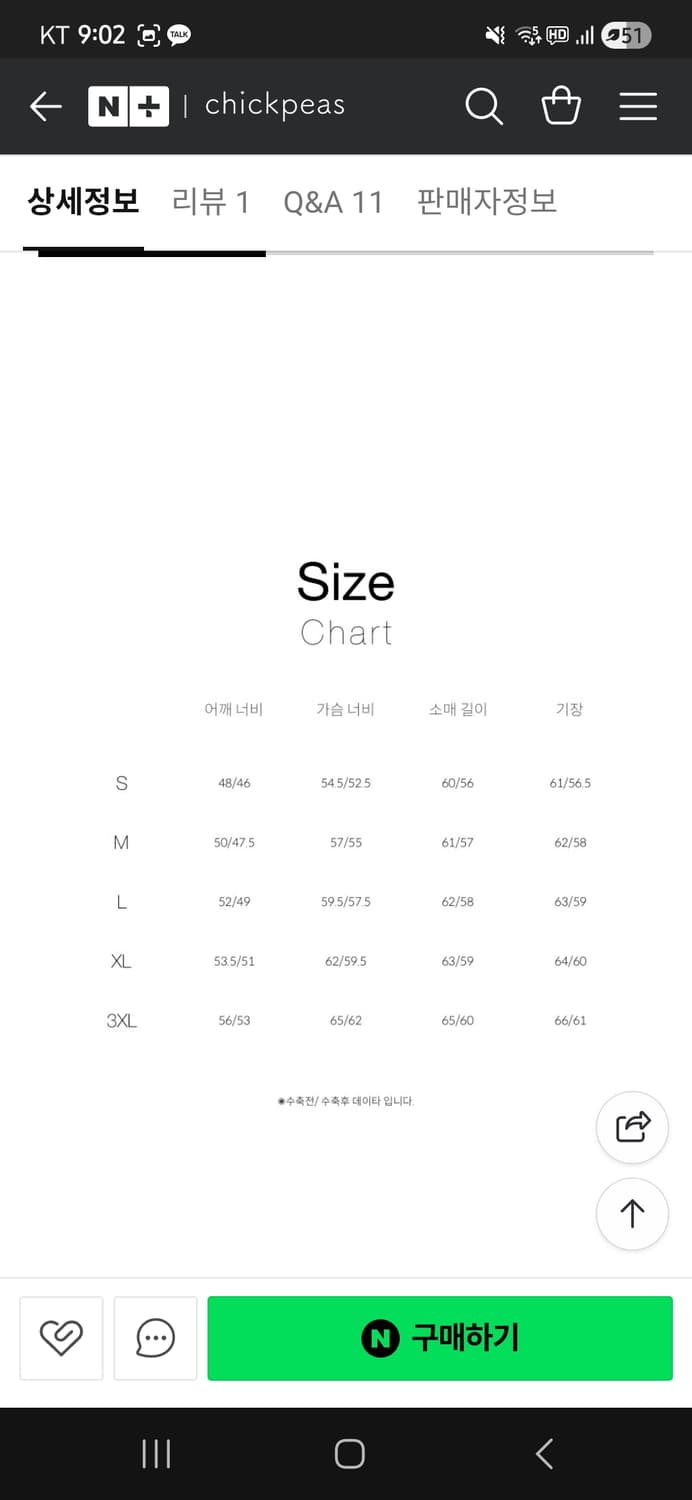The height and width of the screenshot is (1500, 692).
Task: Add product to wishlist with heart icon
Action: point(61,1338)
